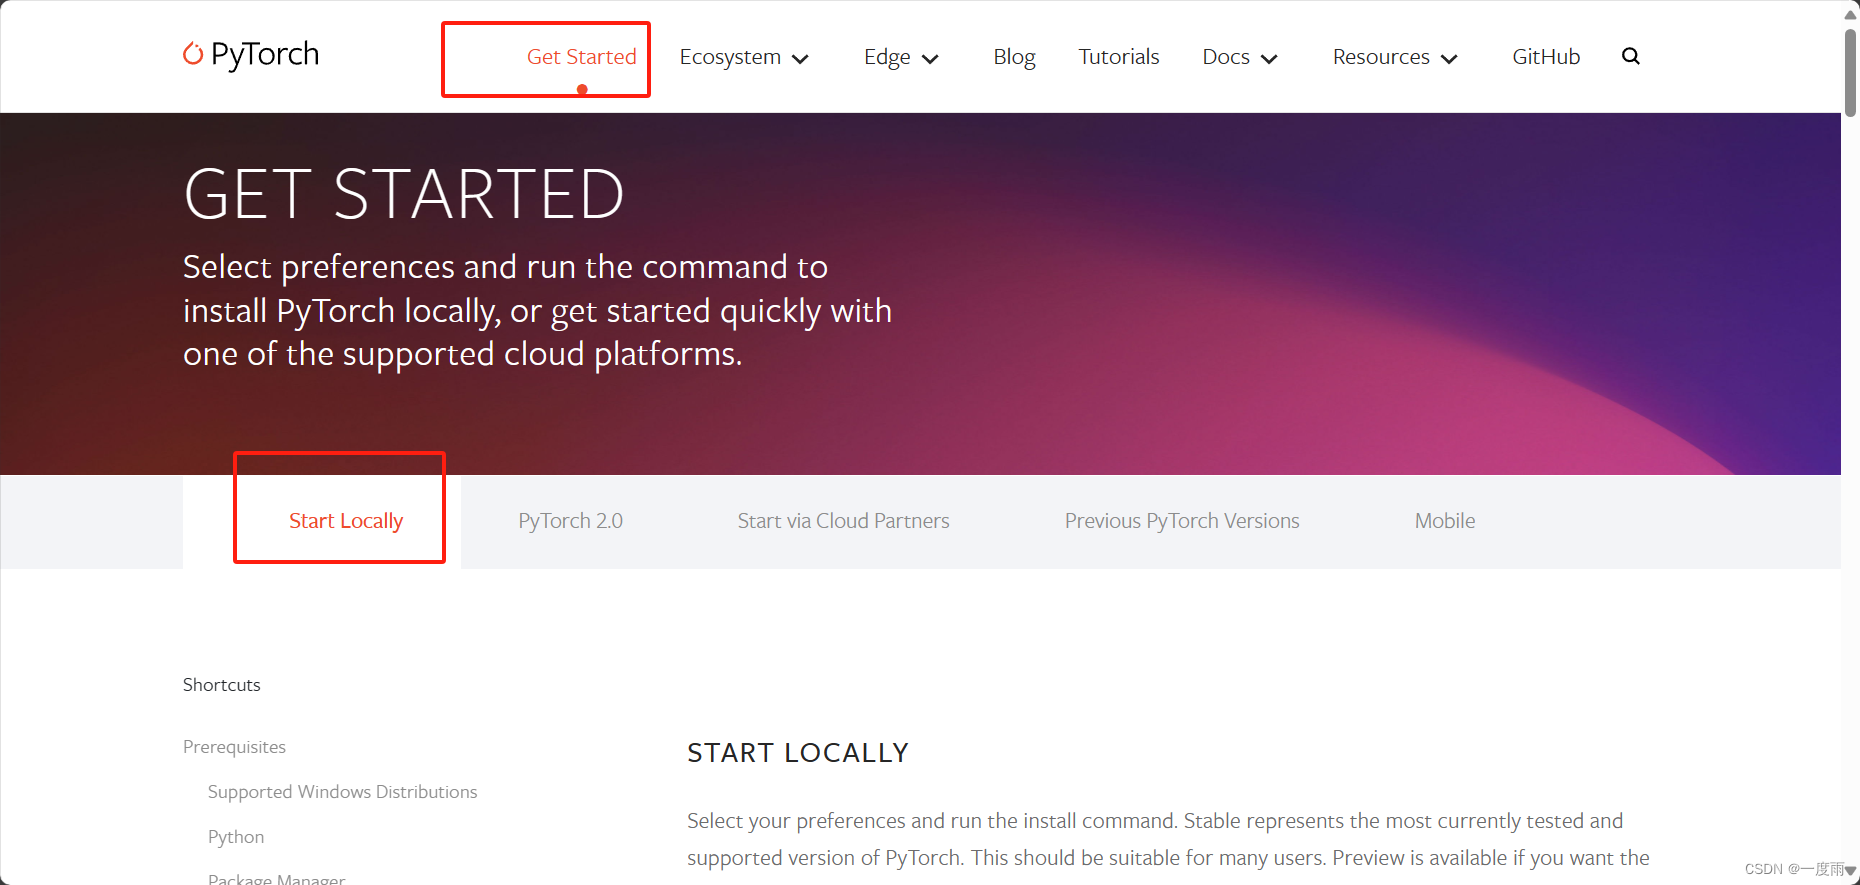The height and width of the screenshot is (885, 1860).
Task: Expand the Edge dropdown menu
Action: 901,57
